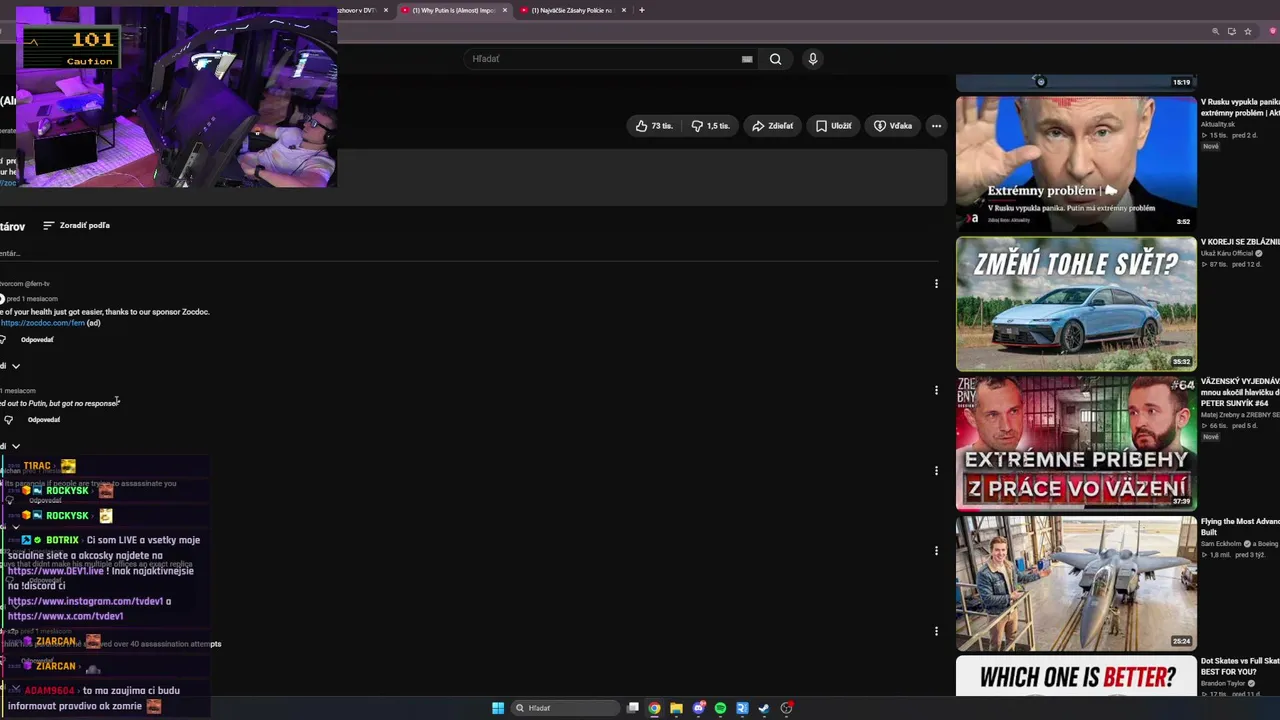Open 'Flying the Most Advanced' video title

(x=1240, y=527)
